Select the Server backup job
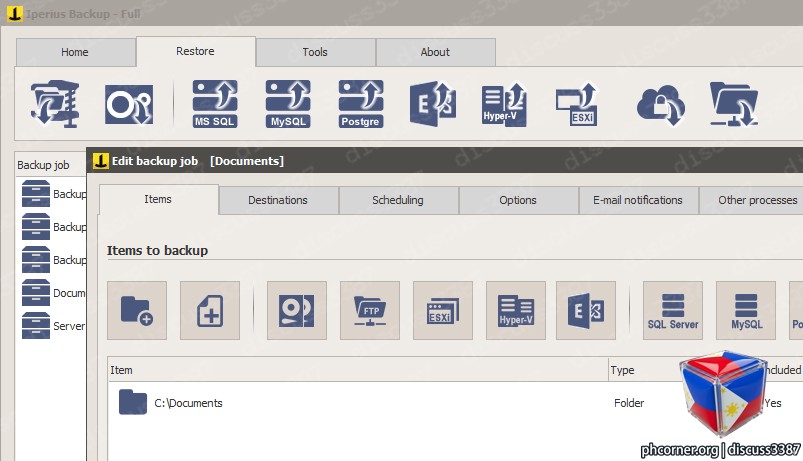 (54, 326)
